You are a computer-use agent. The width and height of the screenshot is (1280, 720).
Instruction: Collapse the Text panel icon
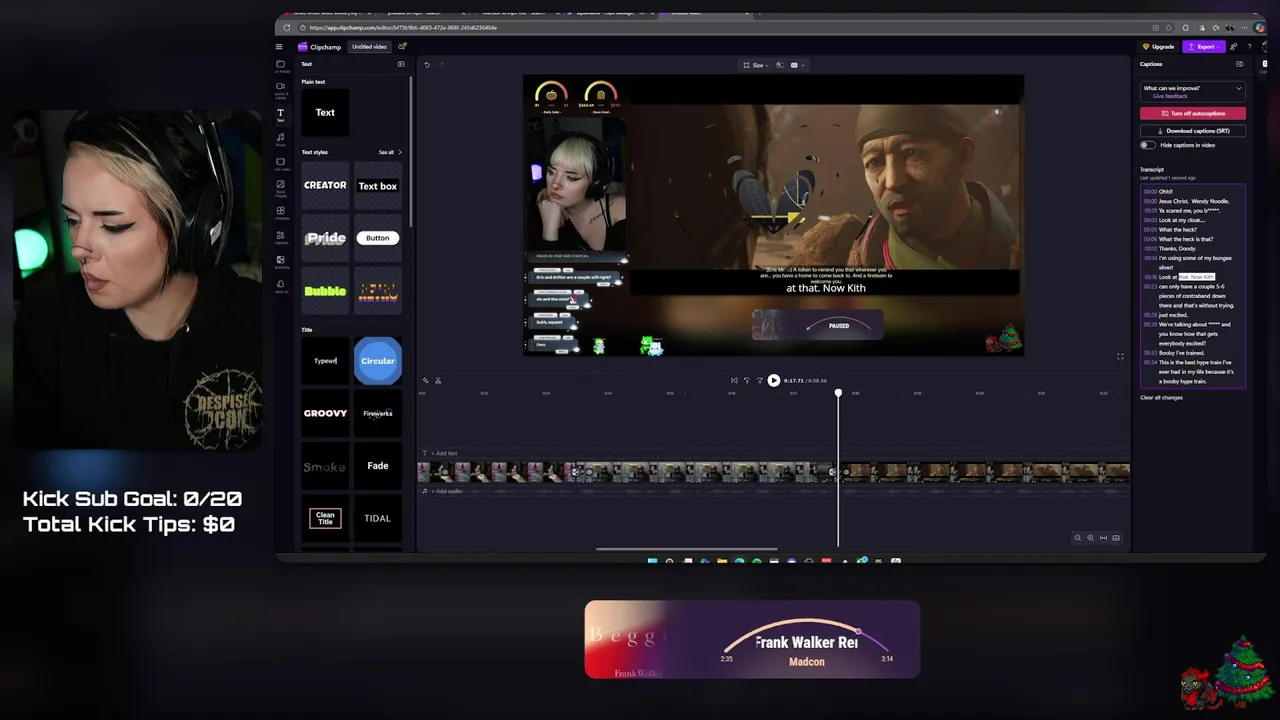coord(401,64)
